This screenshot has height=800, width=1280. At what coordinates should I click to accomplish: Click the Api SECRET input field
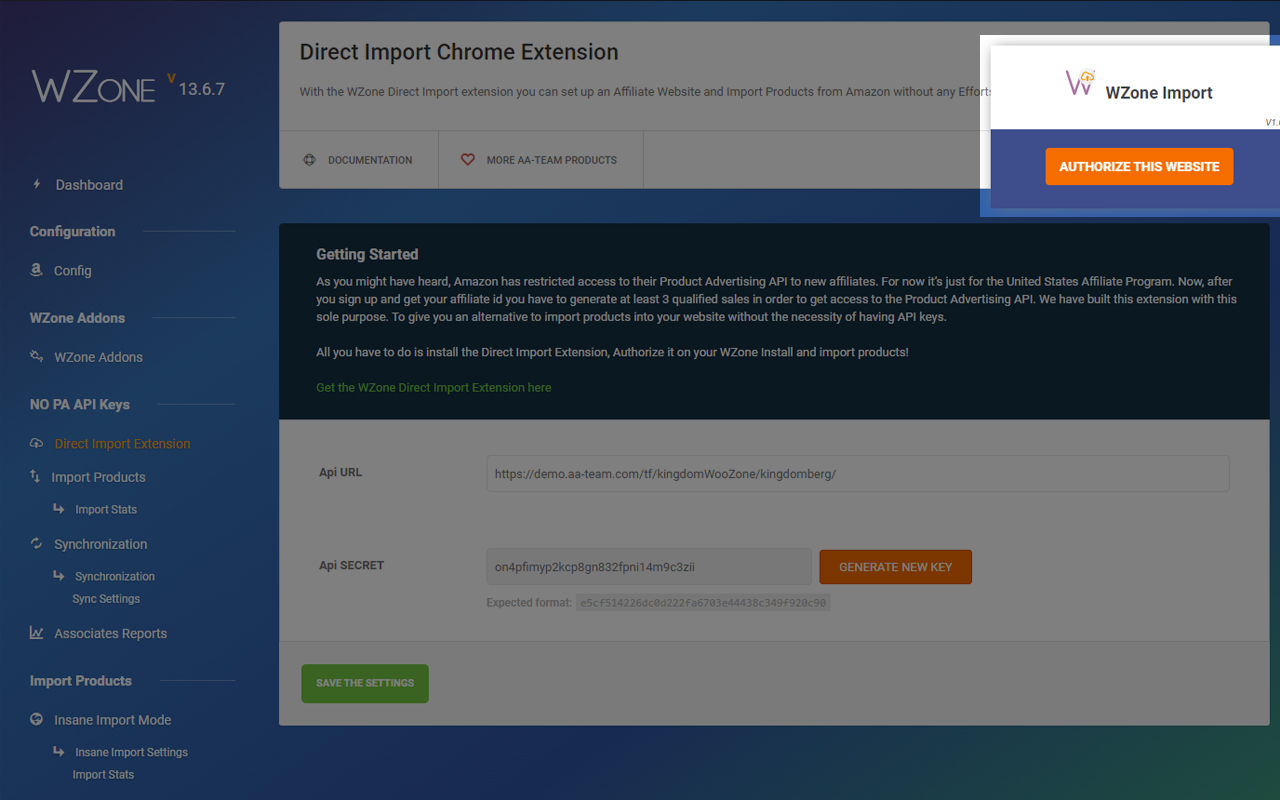tap(649, 567)
